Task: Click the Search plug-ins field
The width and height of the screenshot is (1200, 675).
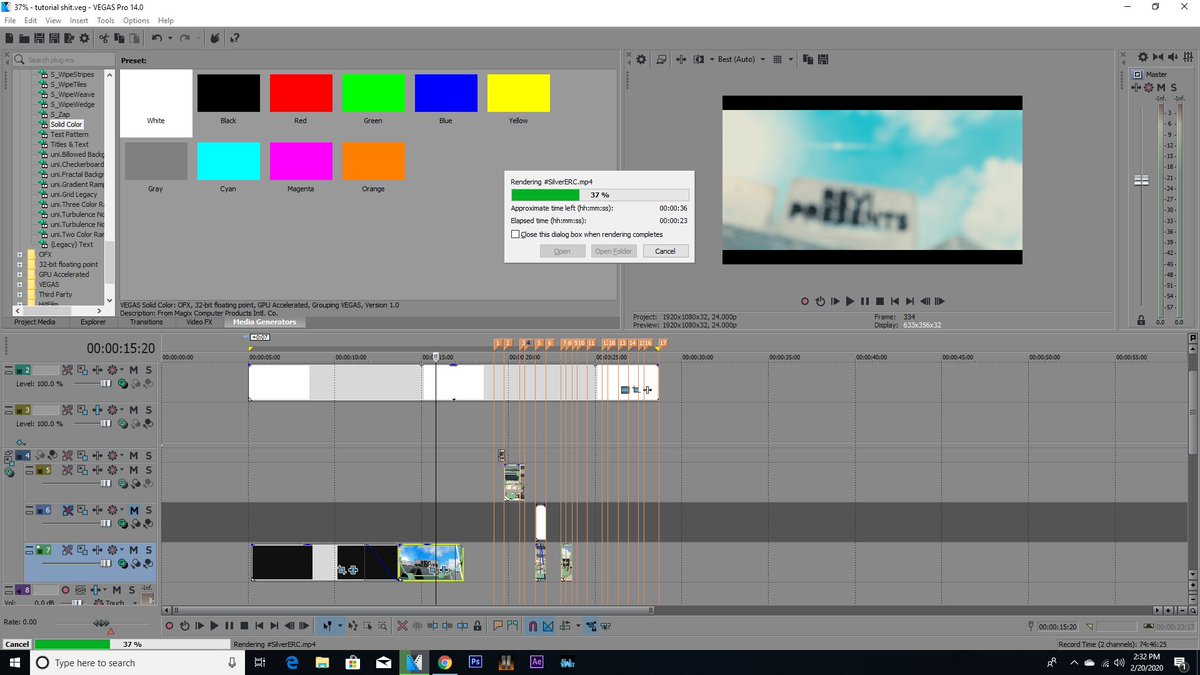Action: (65, 60)
